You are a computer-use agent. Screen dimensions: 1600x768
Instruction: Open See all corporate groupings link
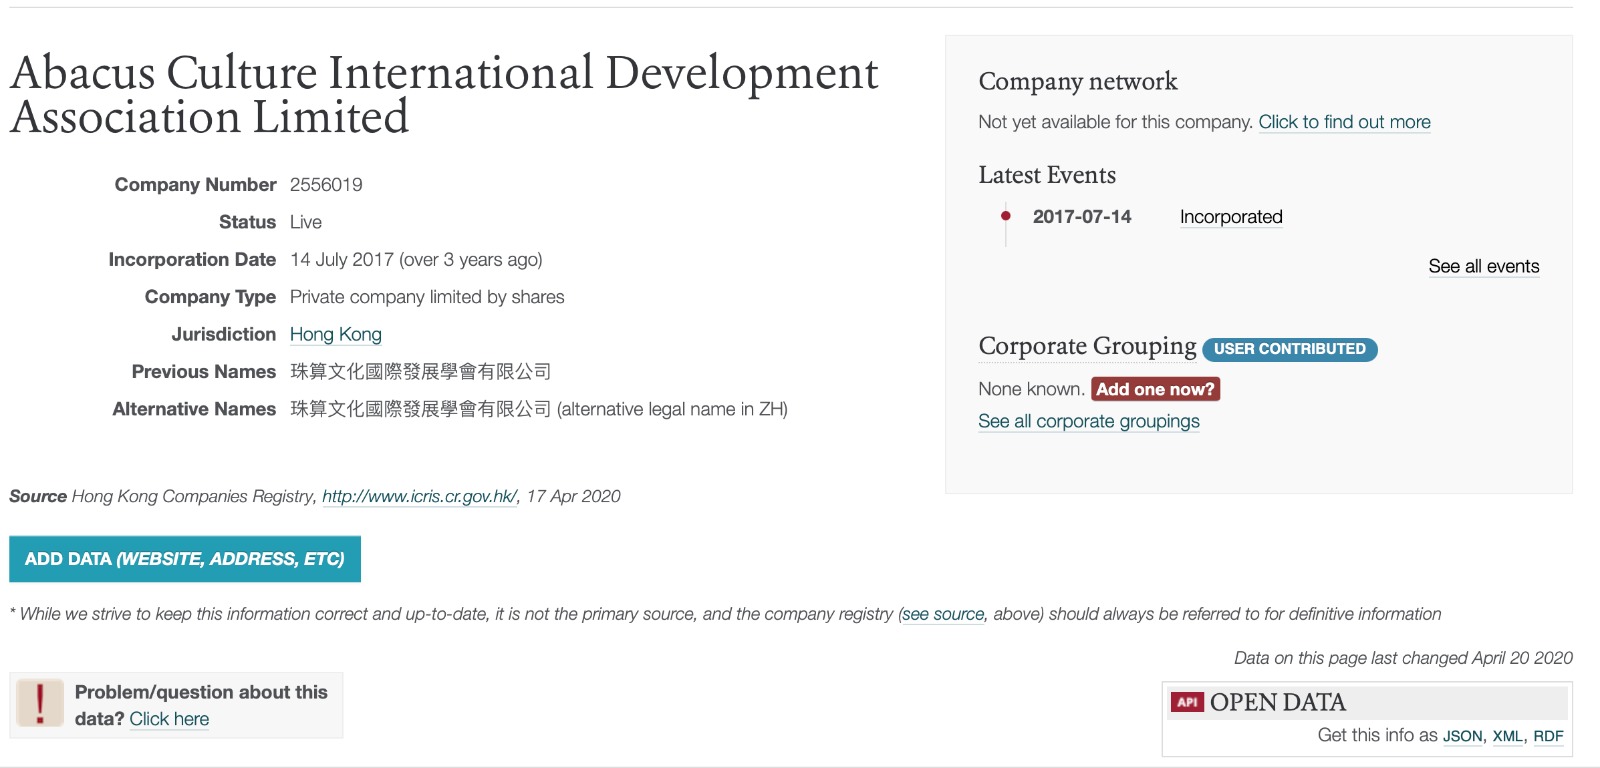point(1088,421)
